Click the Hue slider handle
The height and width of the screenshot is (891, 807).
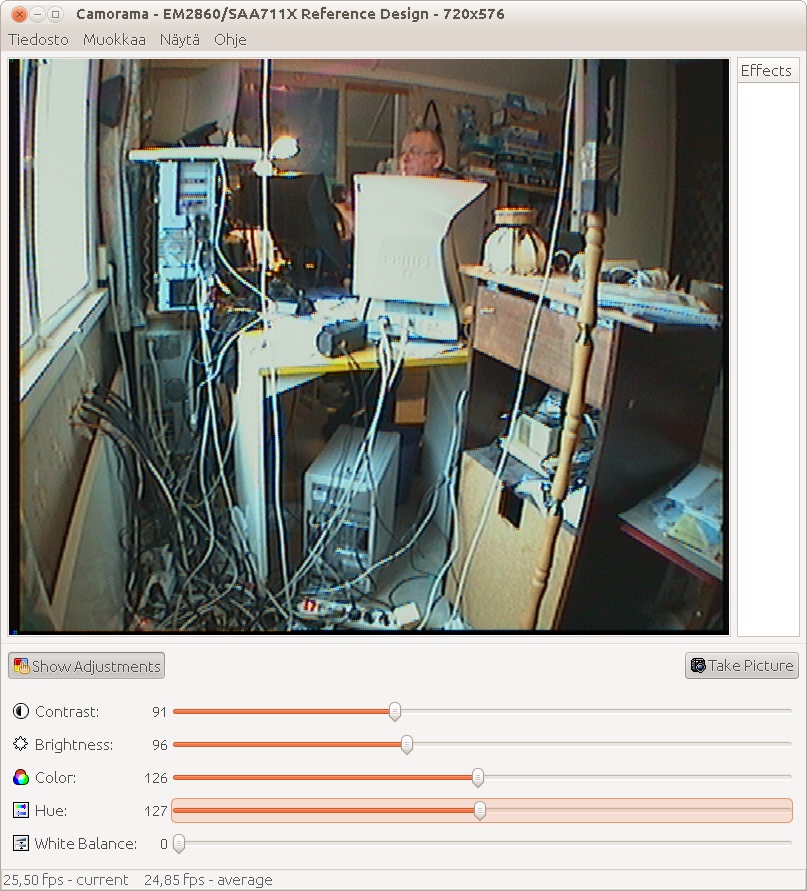point(480,810)
